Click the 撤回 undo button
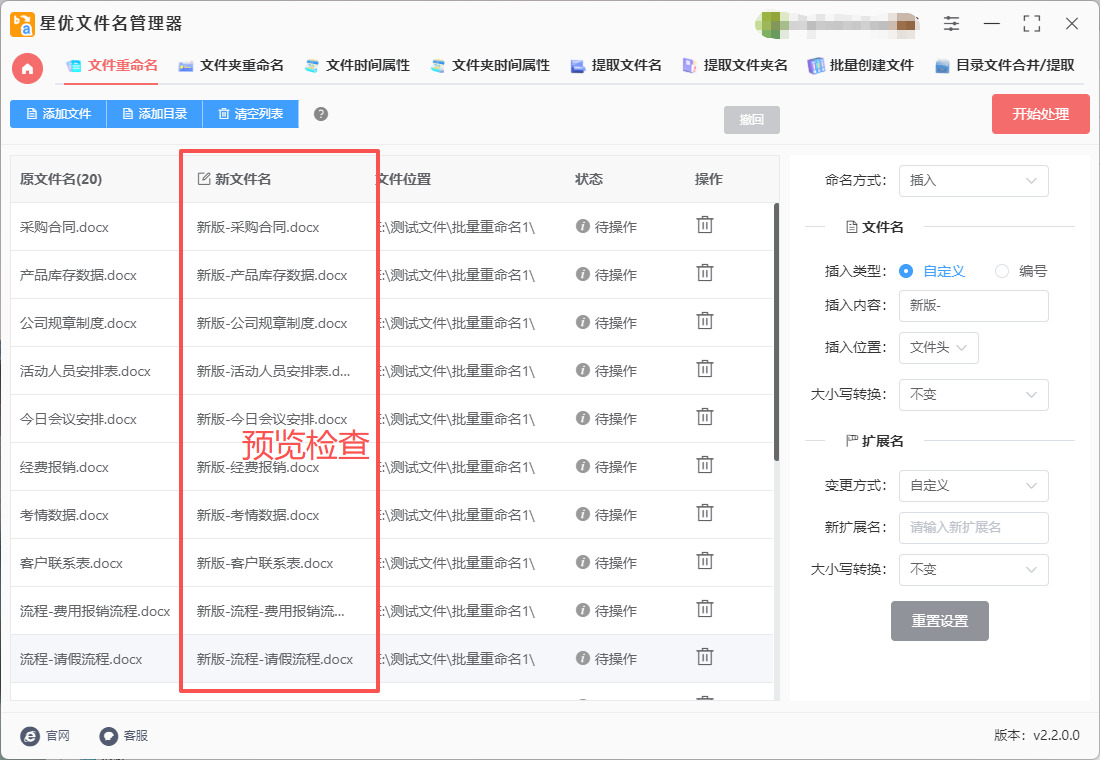1100x760 pixels. [x=751, y=119]
